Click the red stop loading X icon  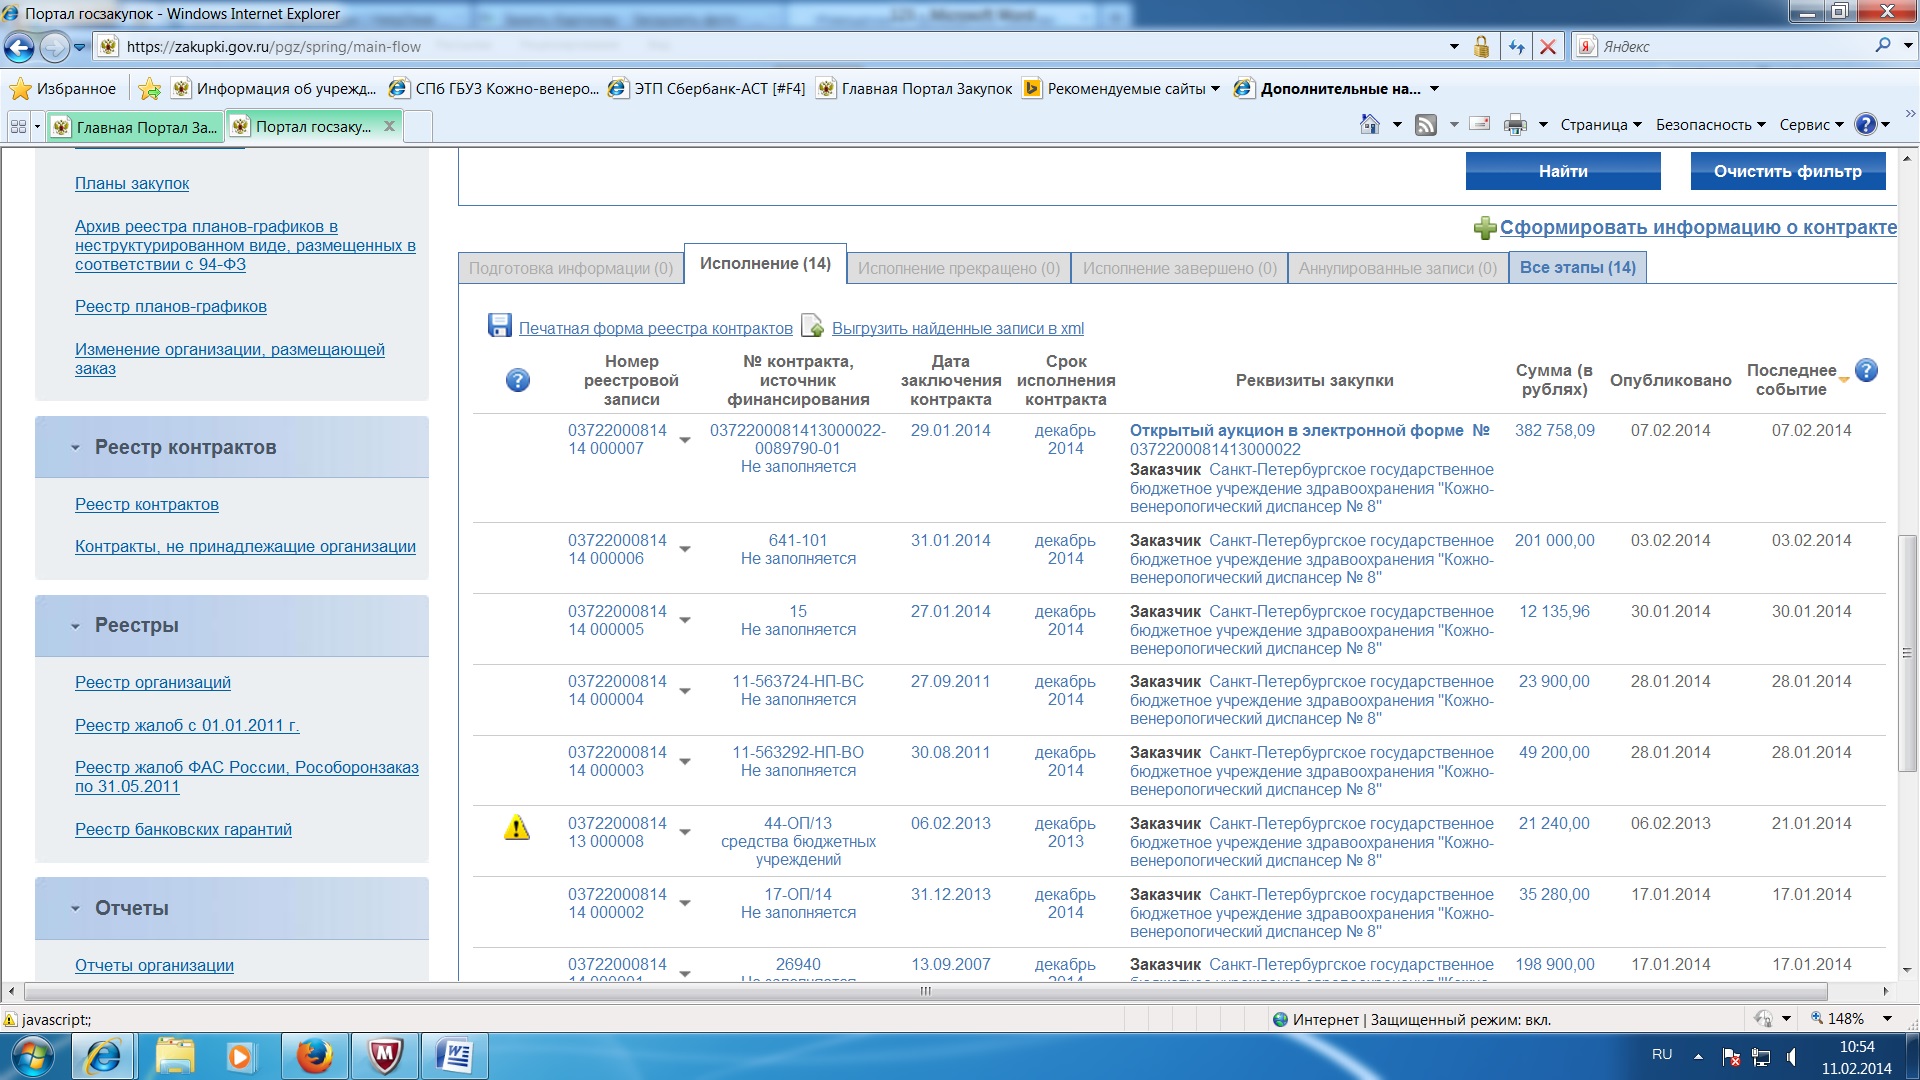1547,47
